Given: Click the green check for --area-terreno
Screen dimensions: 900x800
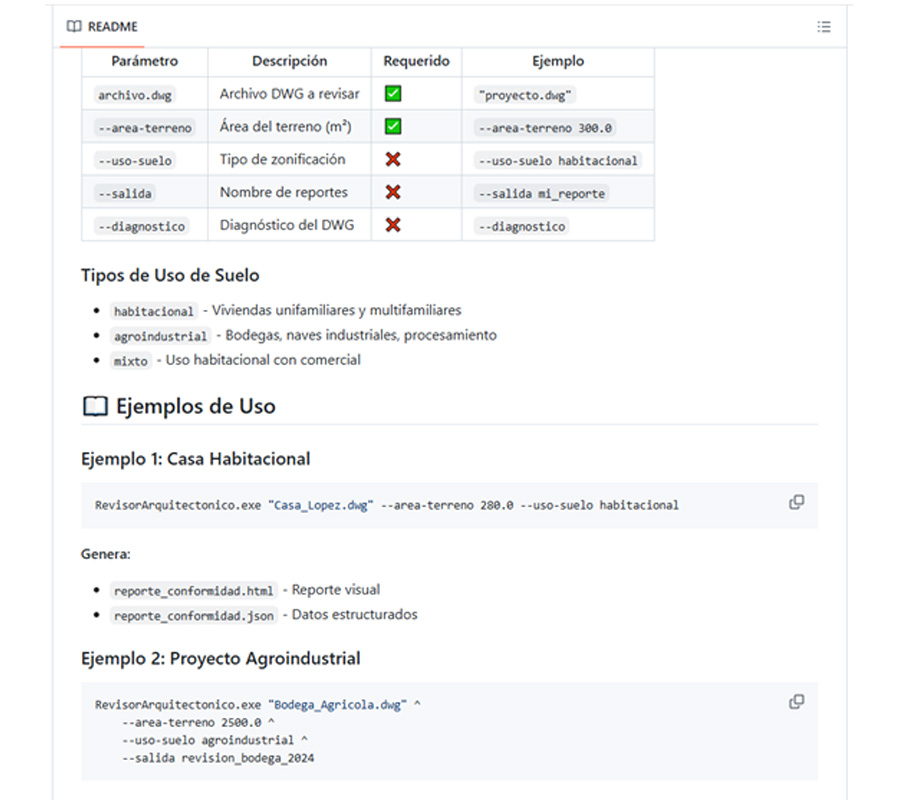Looking at the screenshot, I should pyautogui.click(x=393, y=126).
